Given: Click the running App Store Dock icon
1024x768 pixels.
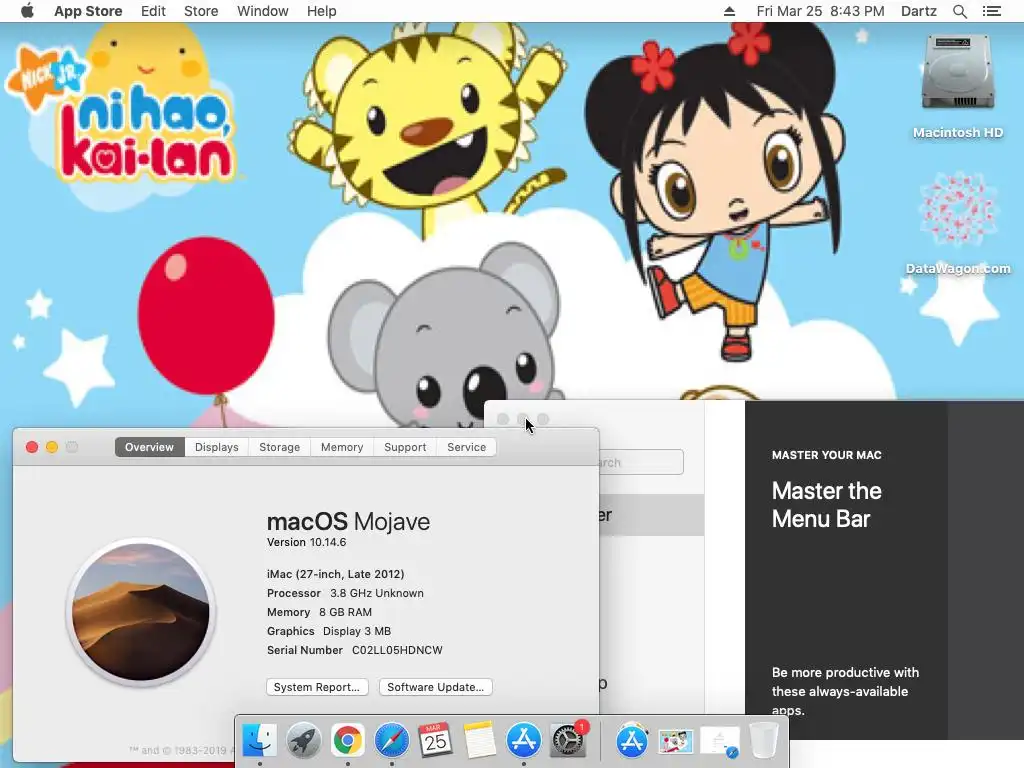Looking at the screenshot, I should pyautogui.click(x=524, y=741).
